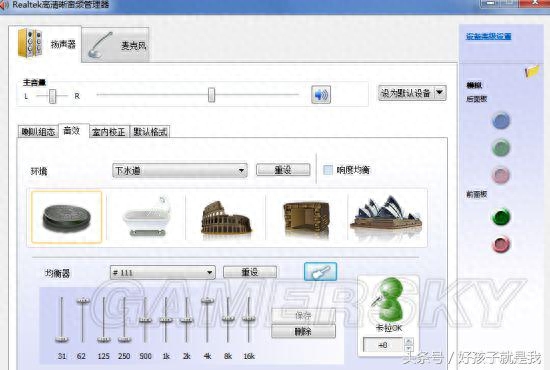Adjust the 1k equalizer slider
Viewport: 550px width, 370px height.
(166, 320)
